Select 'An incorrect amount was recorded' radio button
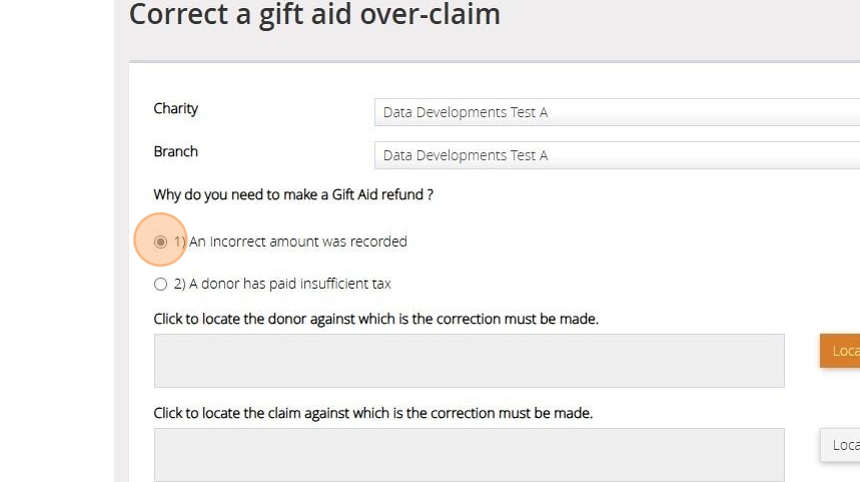Screen dimensions: 860x482 (x=161, y=241)
